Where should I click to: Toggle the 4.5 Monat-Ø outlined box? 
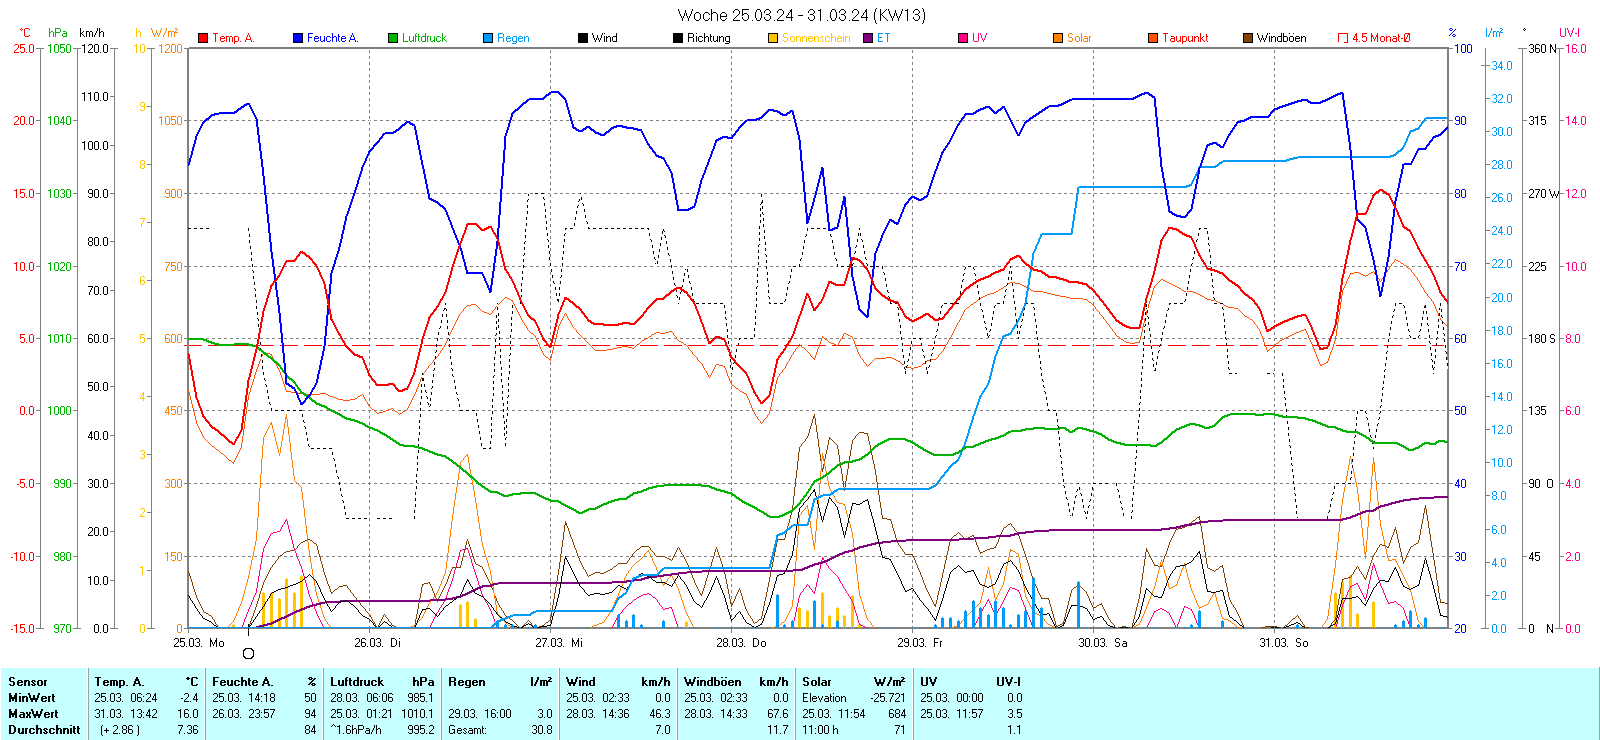point(1343,38)
